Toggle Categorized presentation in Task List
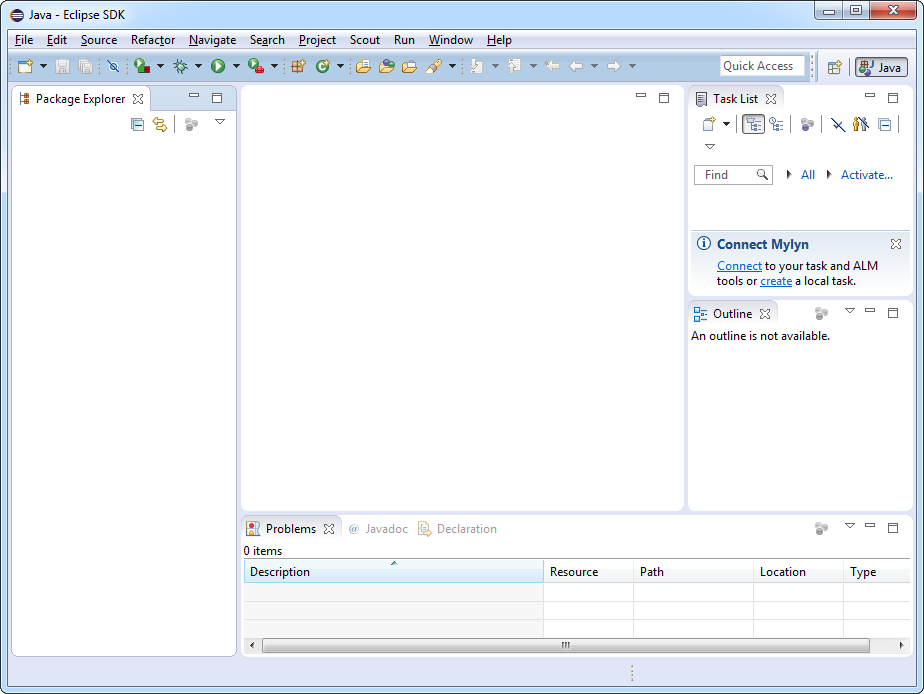 pos(753,124)
